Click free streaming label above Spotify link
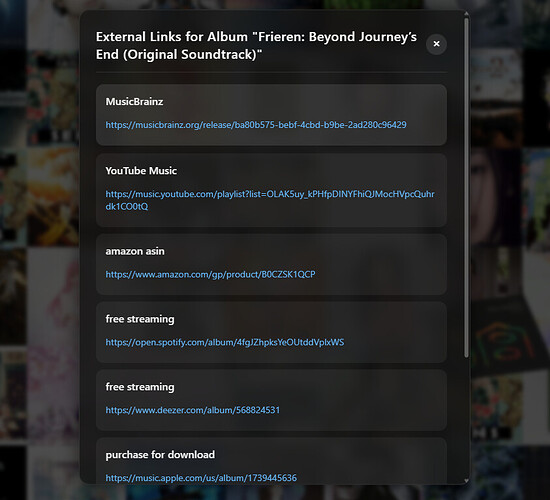 click(140, 319)
